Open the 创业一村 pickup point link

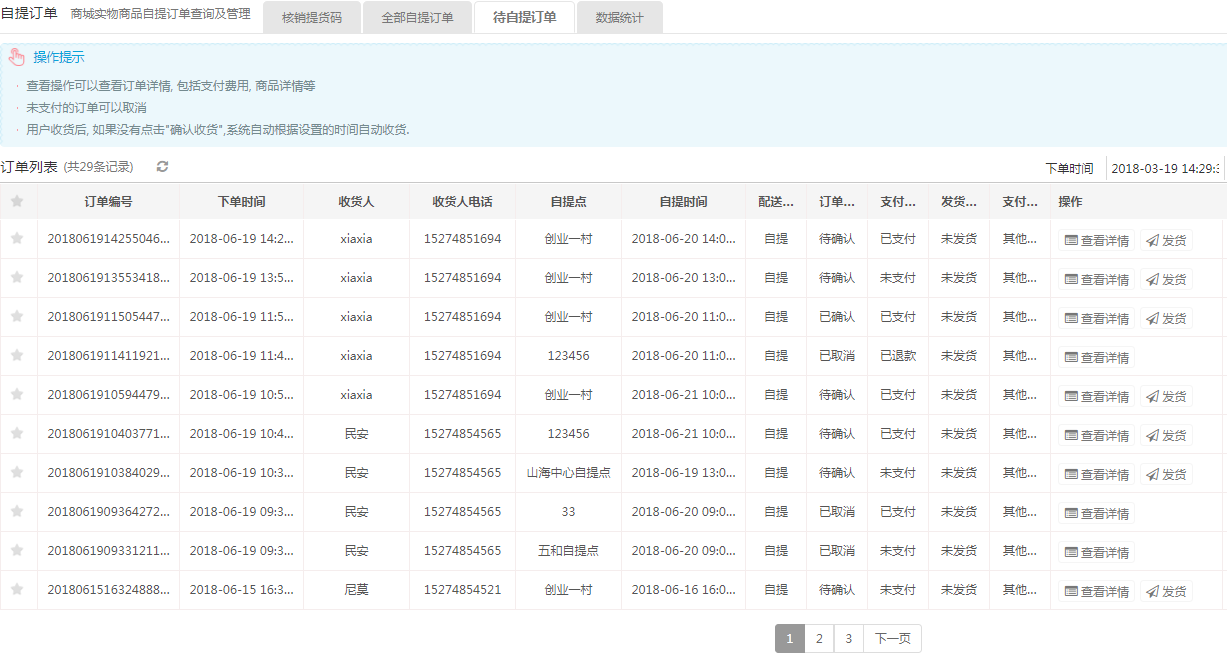[568, 240]
